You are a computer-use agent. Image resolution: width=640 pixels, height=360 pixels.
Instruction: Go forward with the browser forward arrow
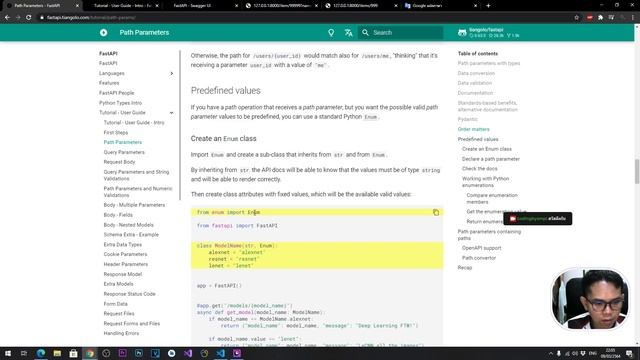[x=18, y=18]
